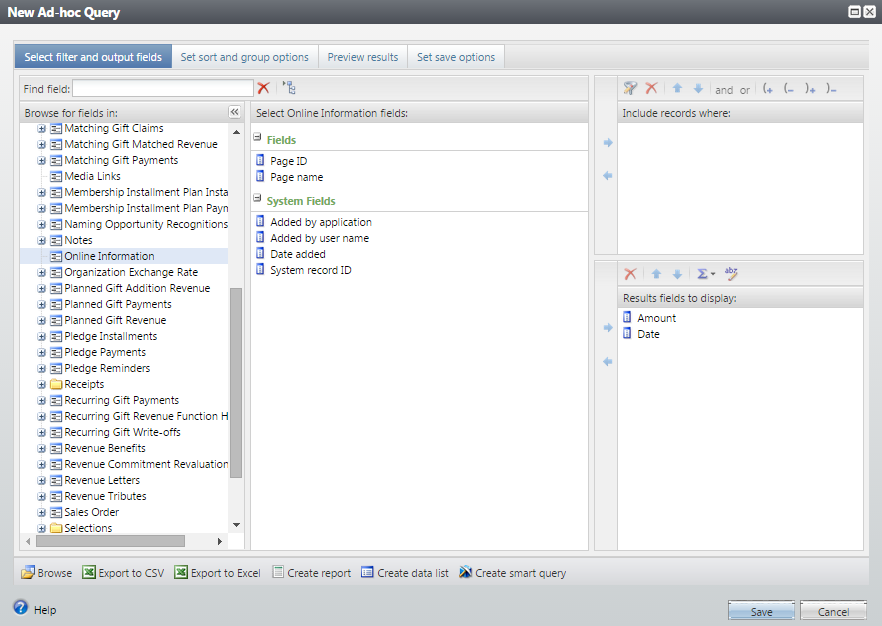Expand the Matching Gift Claims node
This screenshot has width=882, height=626.
coord(42,129)
